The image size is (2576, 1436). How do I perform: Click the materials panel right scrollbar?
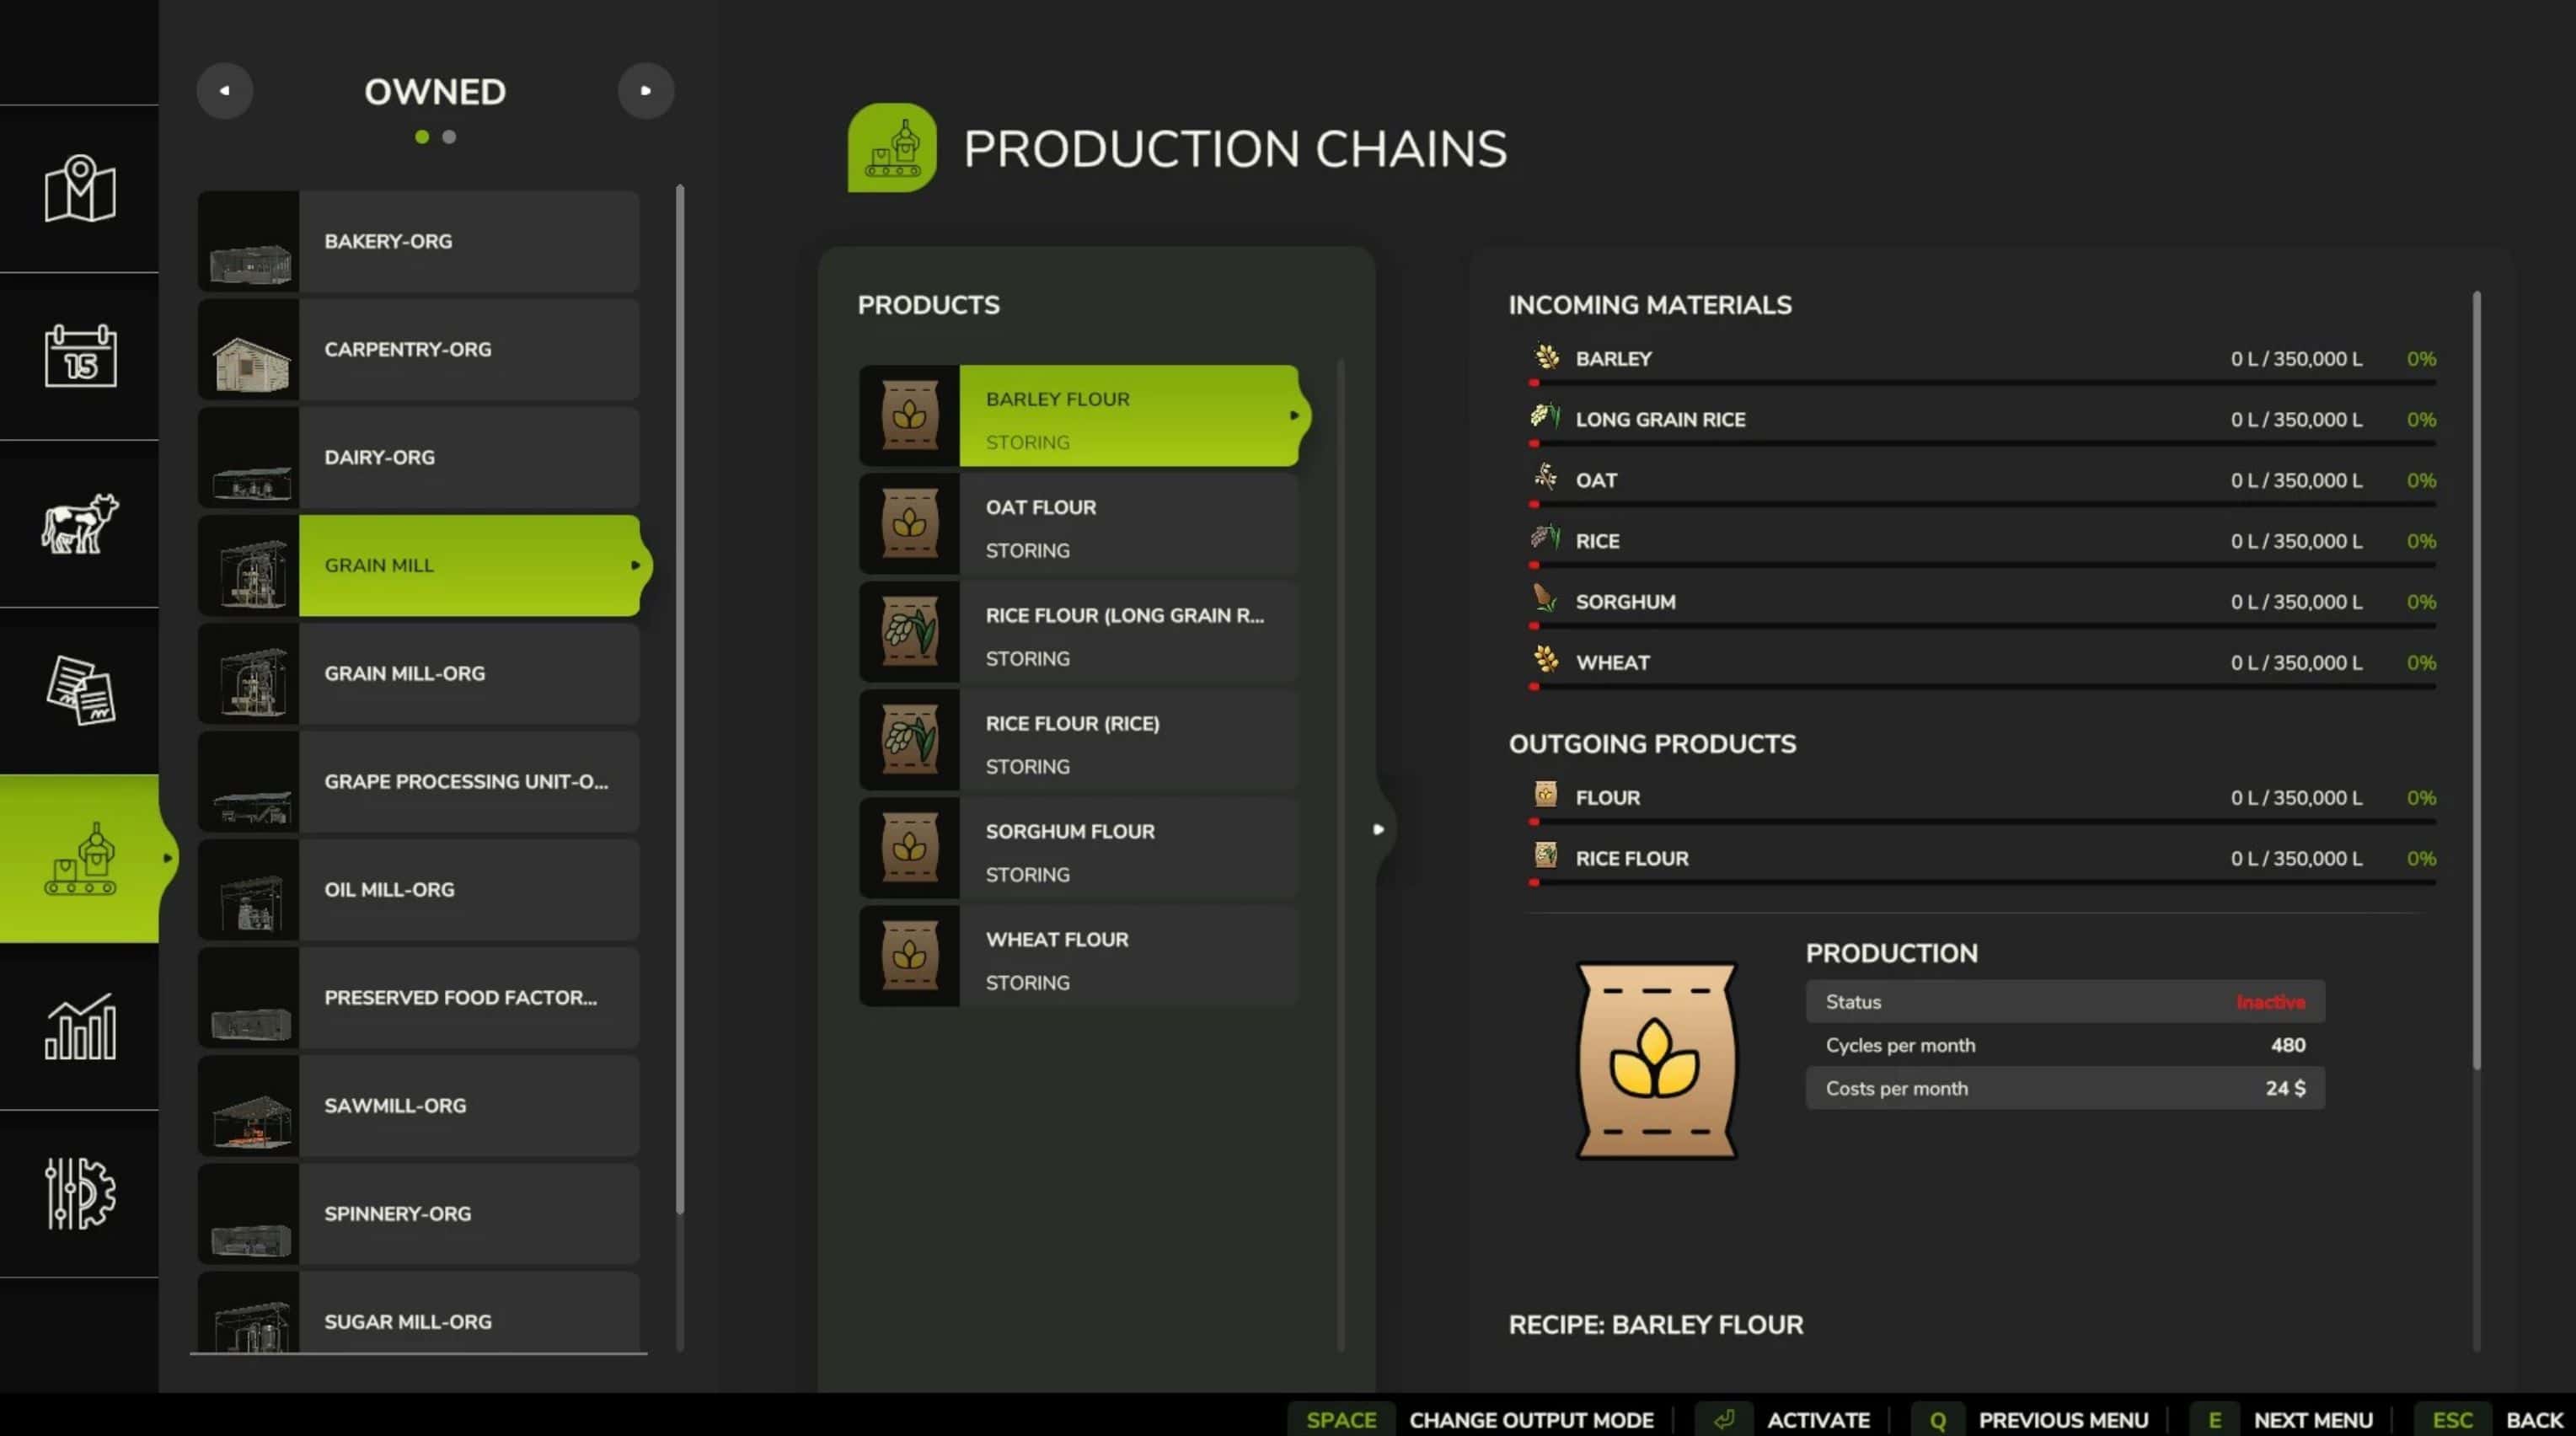coord(2476,680)
